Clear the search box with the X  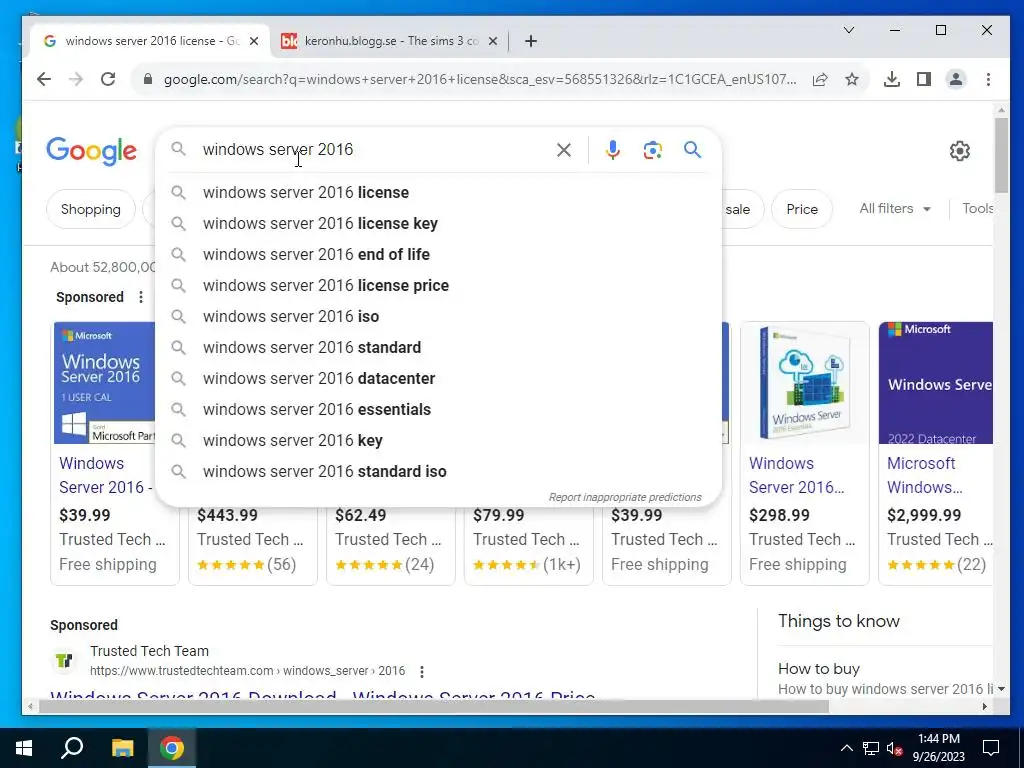564,150
